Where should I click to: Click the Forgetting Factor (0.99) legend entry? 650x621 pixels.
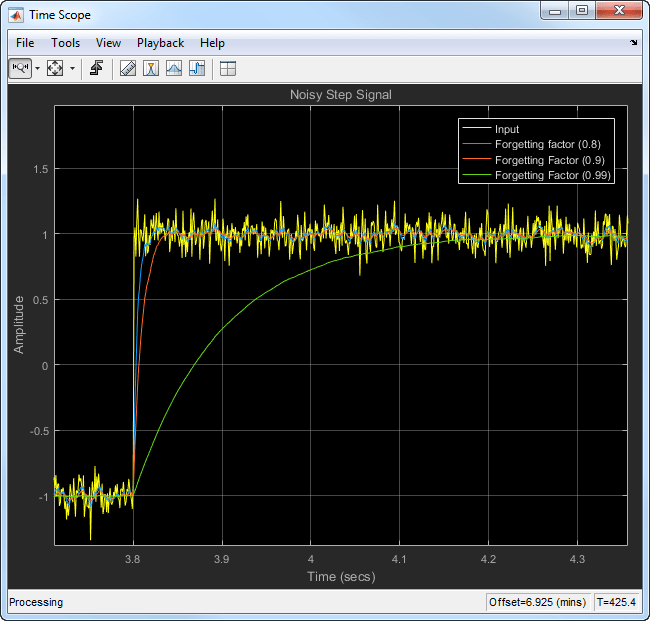pyautogui.click(x=553, y=175)
